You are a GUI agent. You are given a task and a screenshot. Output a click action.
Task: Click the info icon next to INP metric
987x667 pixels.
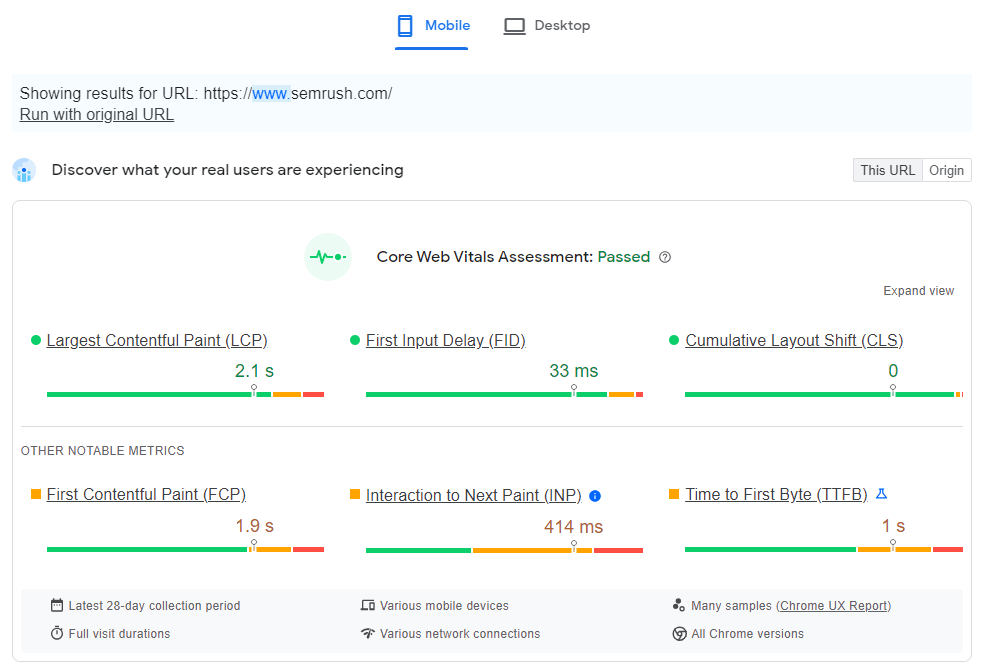[595, 495]
